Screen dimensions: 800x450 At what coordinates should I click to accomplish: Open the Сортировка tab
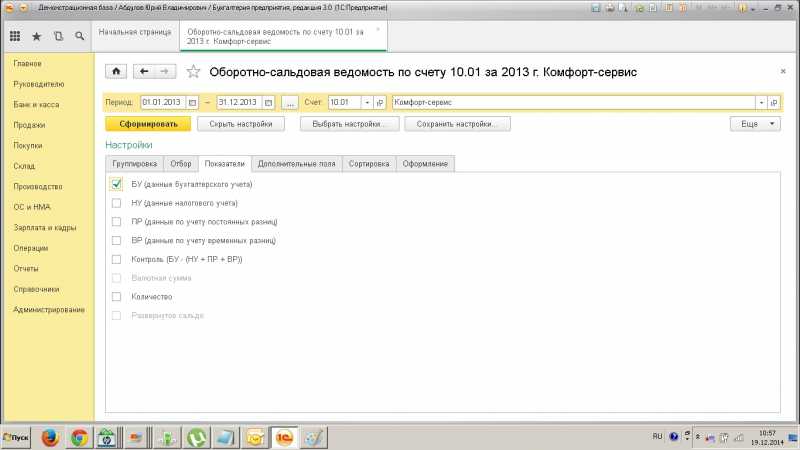[369, 164]
